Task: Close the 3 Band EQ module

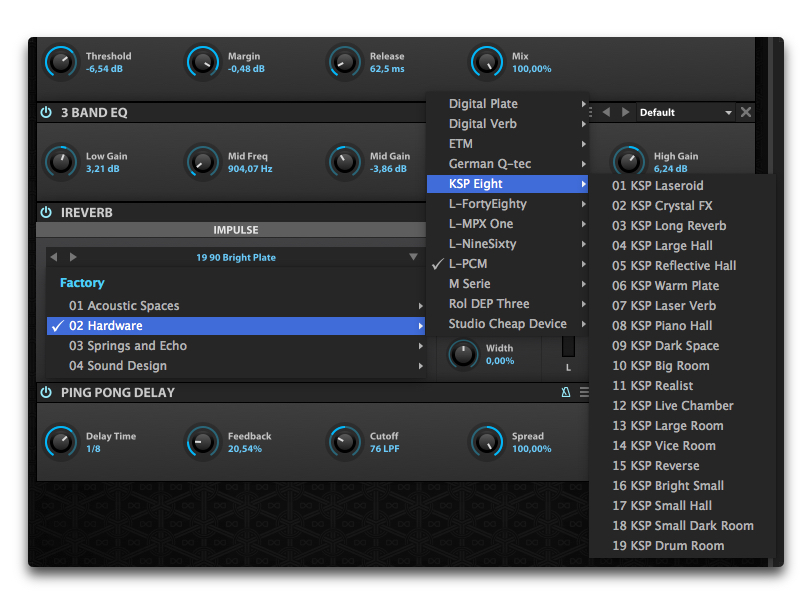Action: point(746,112)
